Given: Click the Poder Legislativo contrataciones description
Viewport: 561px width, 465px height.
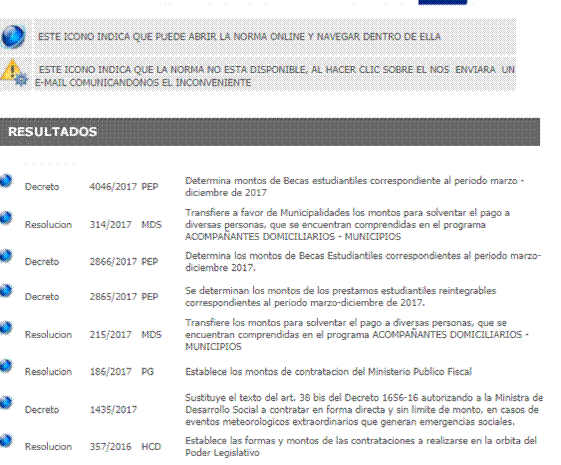Looking at the screenshot, I should coord(361,446).
